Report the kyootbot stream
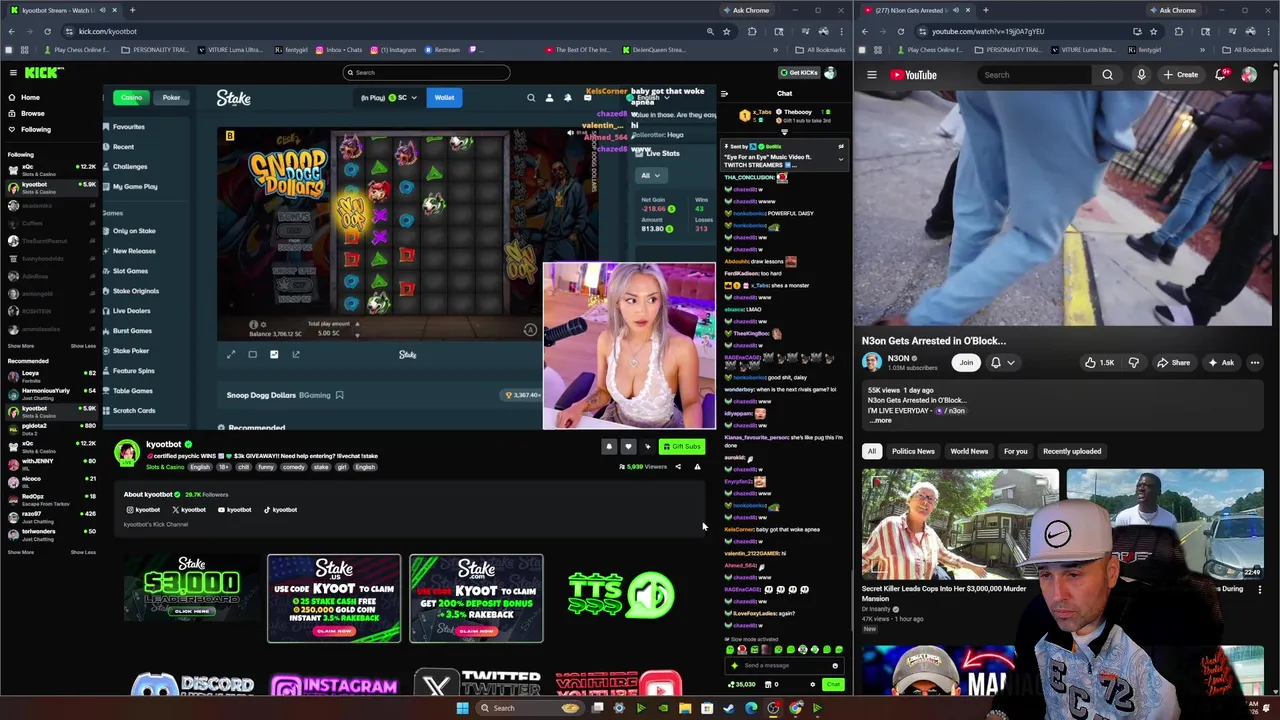This screenshot has width=1280, height=720. [x=697, y=467]
